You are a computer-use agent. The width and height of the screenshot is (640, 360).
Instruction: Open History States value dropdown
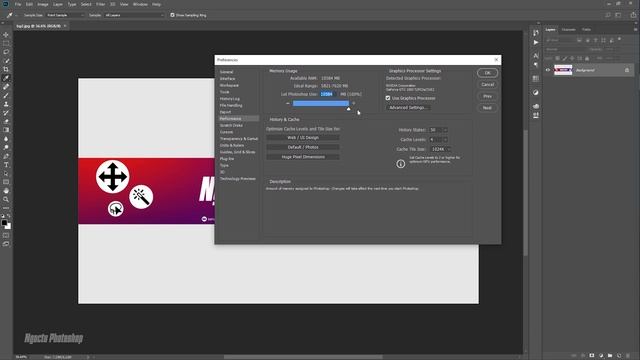click(x=445, y=130)
